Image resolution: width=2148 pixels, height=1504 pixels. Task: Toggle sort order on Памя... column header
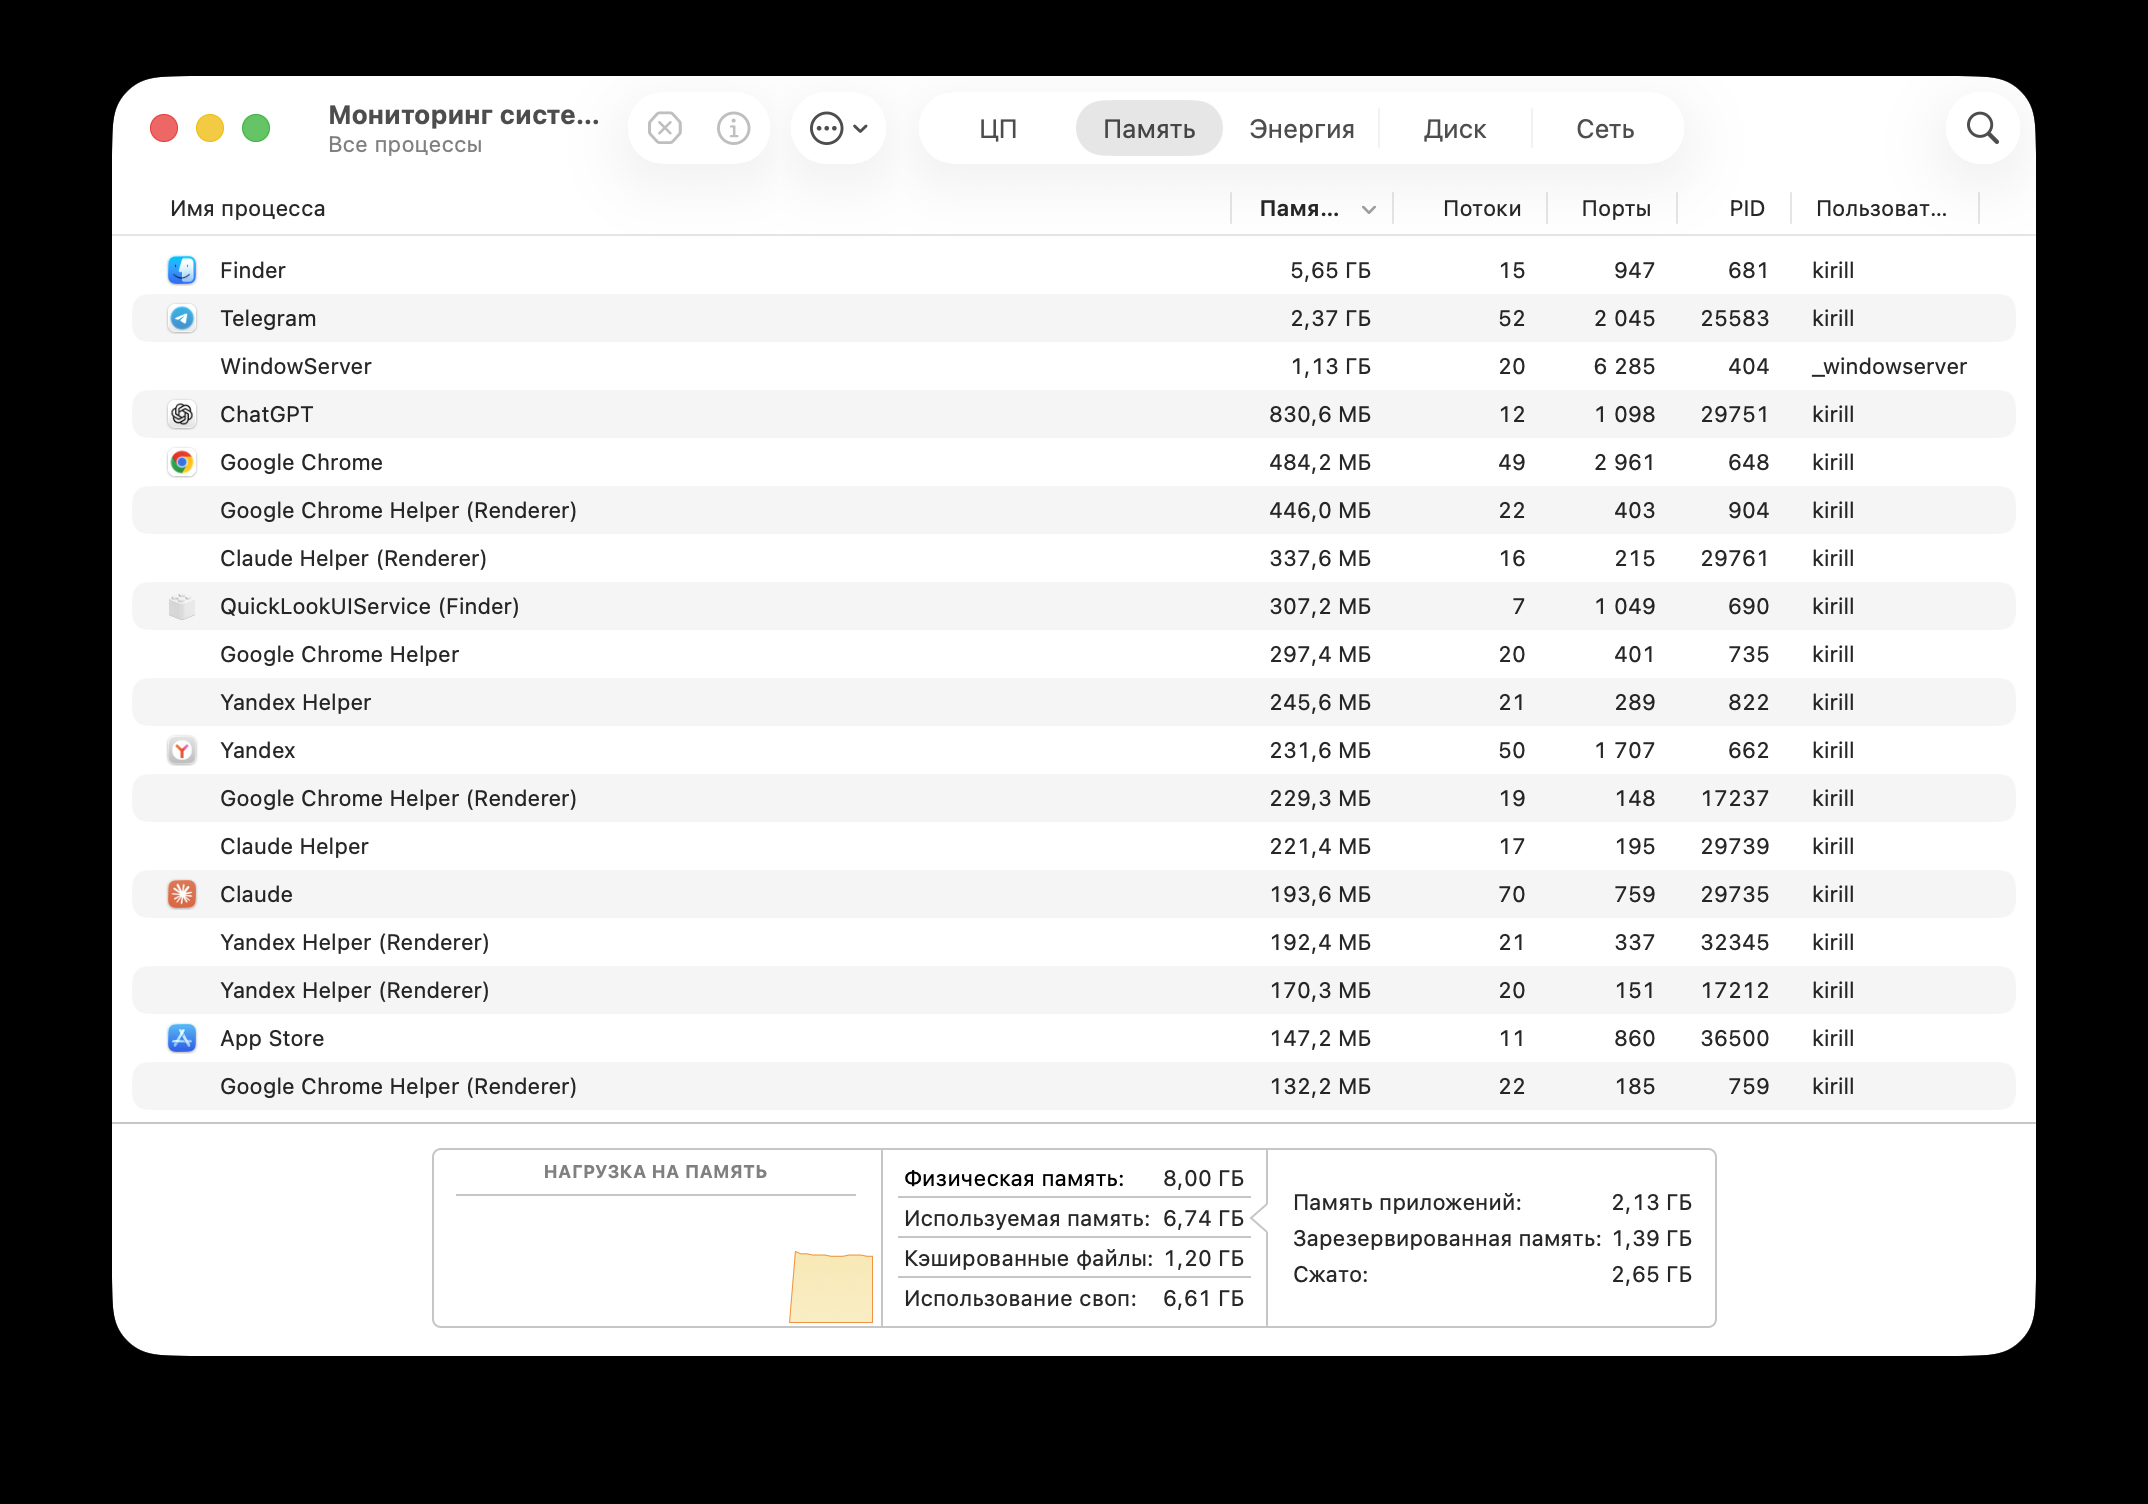(x=1314, y=209)
